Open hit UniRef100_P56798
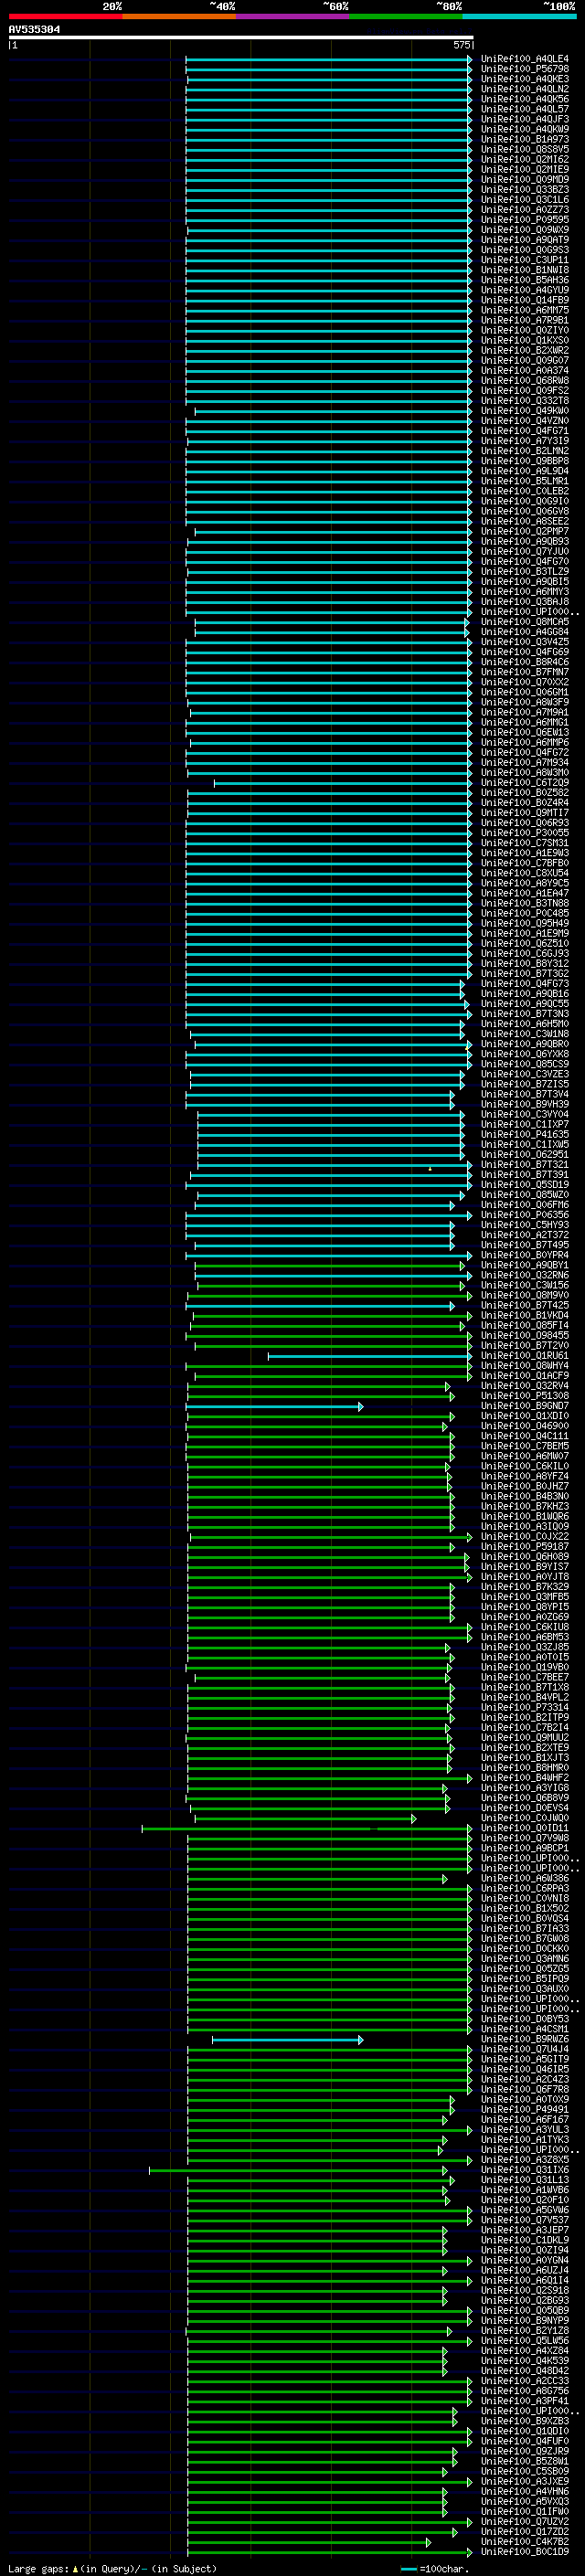585x2576 pixels. pyautogui.click(x=524, y=69)
